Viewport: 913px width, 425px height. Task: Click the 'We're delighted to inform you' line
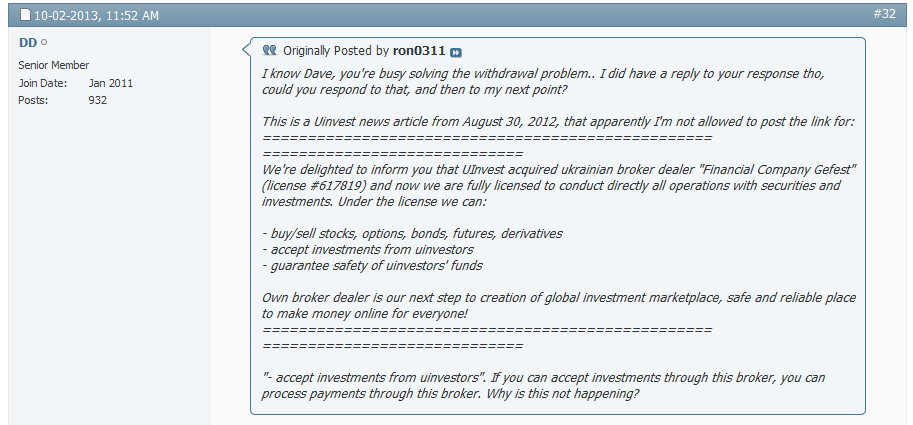tap(560, 170)
